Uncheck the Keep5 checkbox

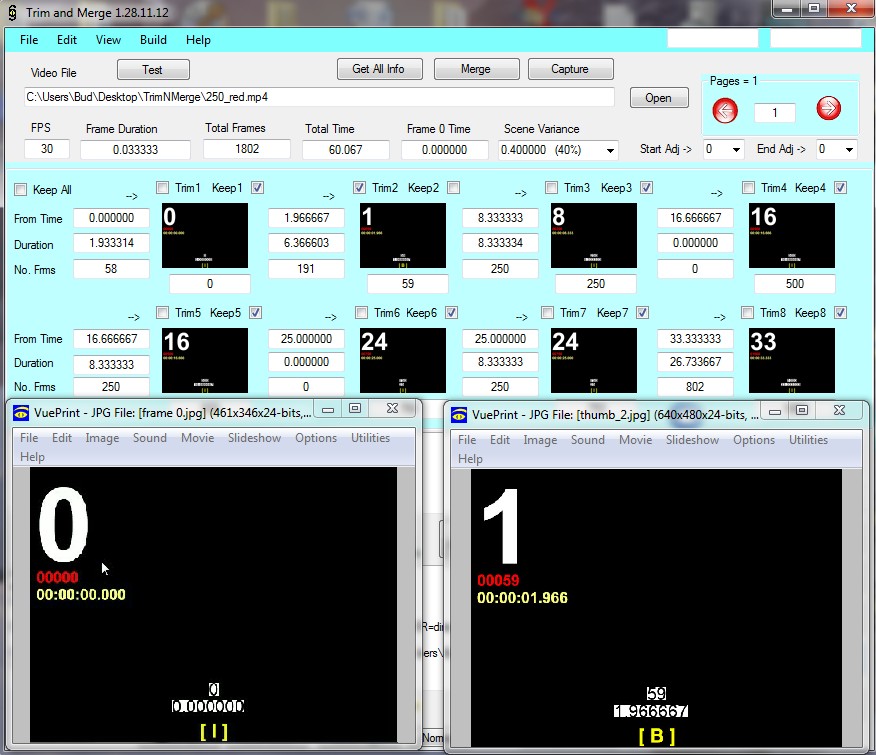point(255,312)
